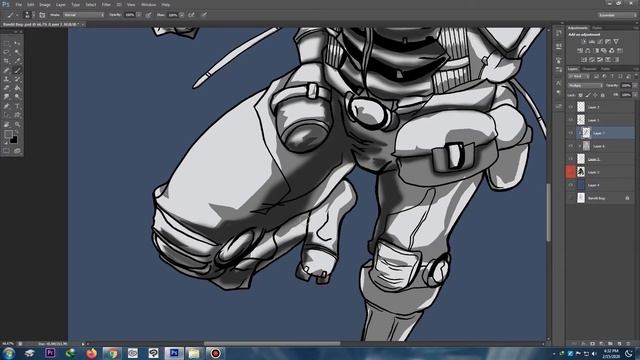Open the layer filter kind dropdown

(579, 76)
